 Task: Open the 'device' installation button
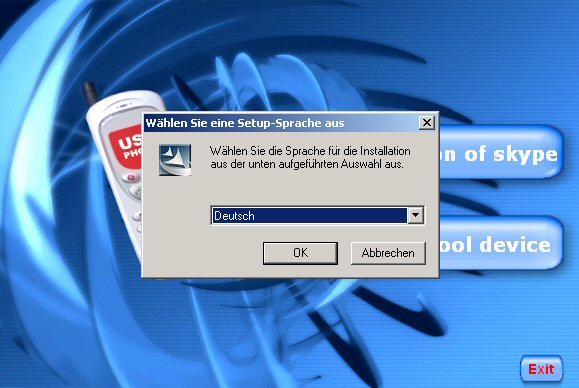(x=500, y=243)
